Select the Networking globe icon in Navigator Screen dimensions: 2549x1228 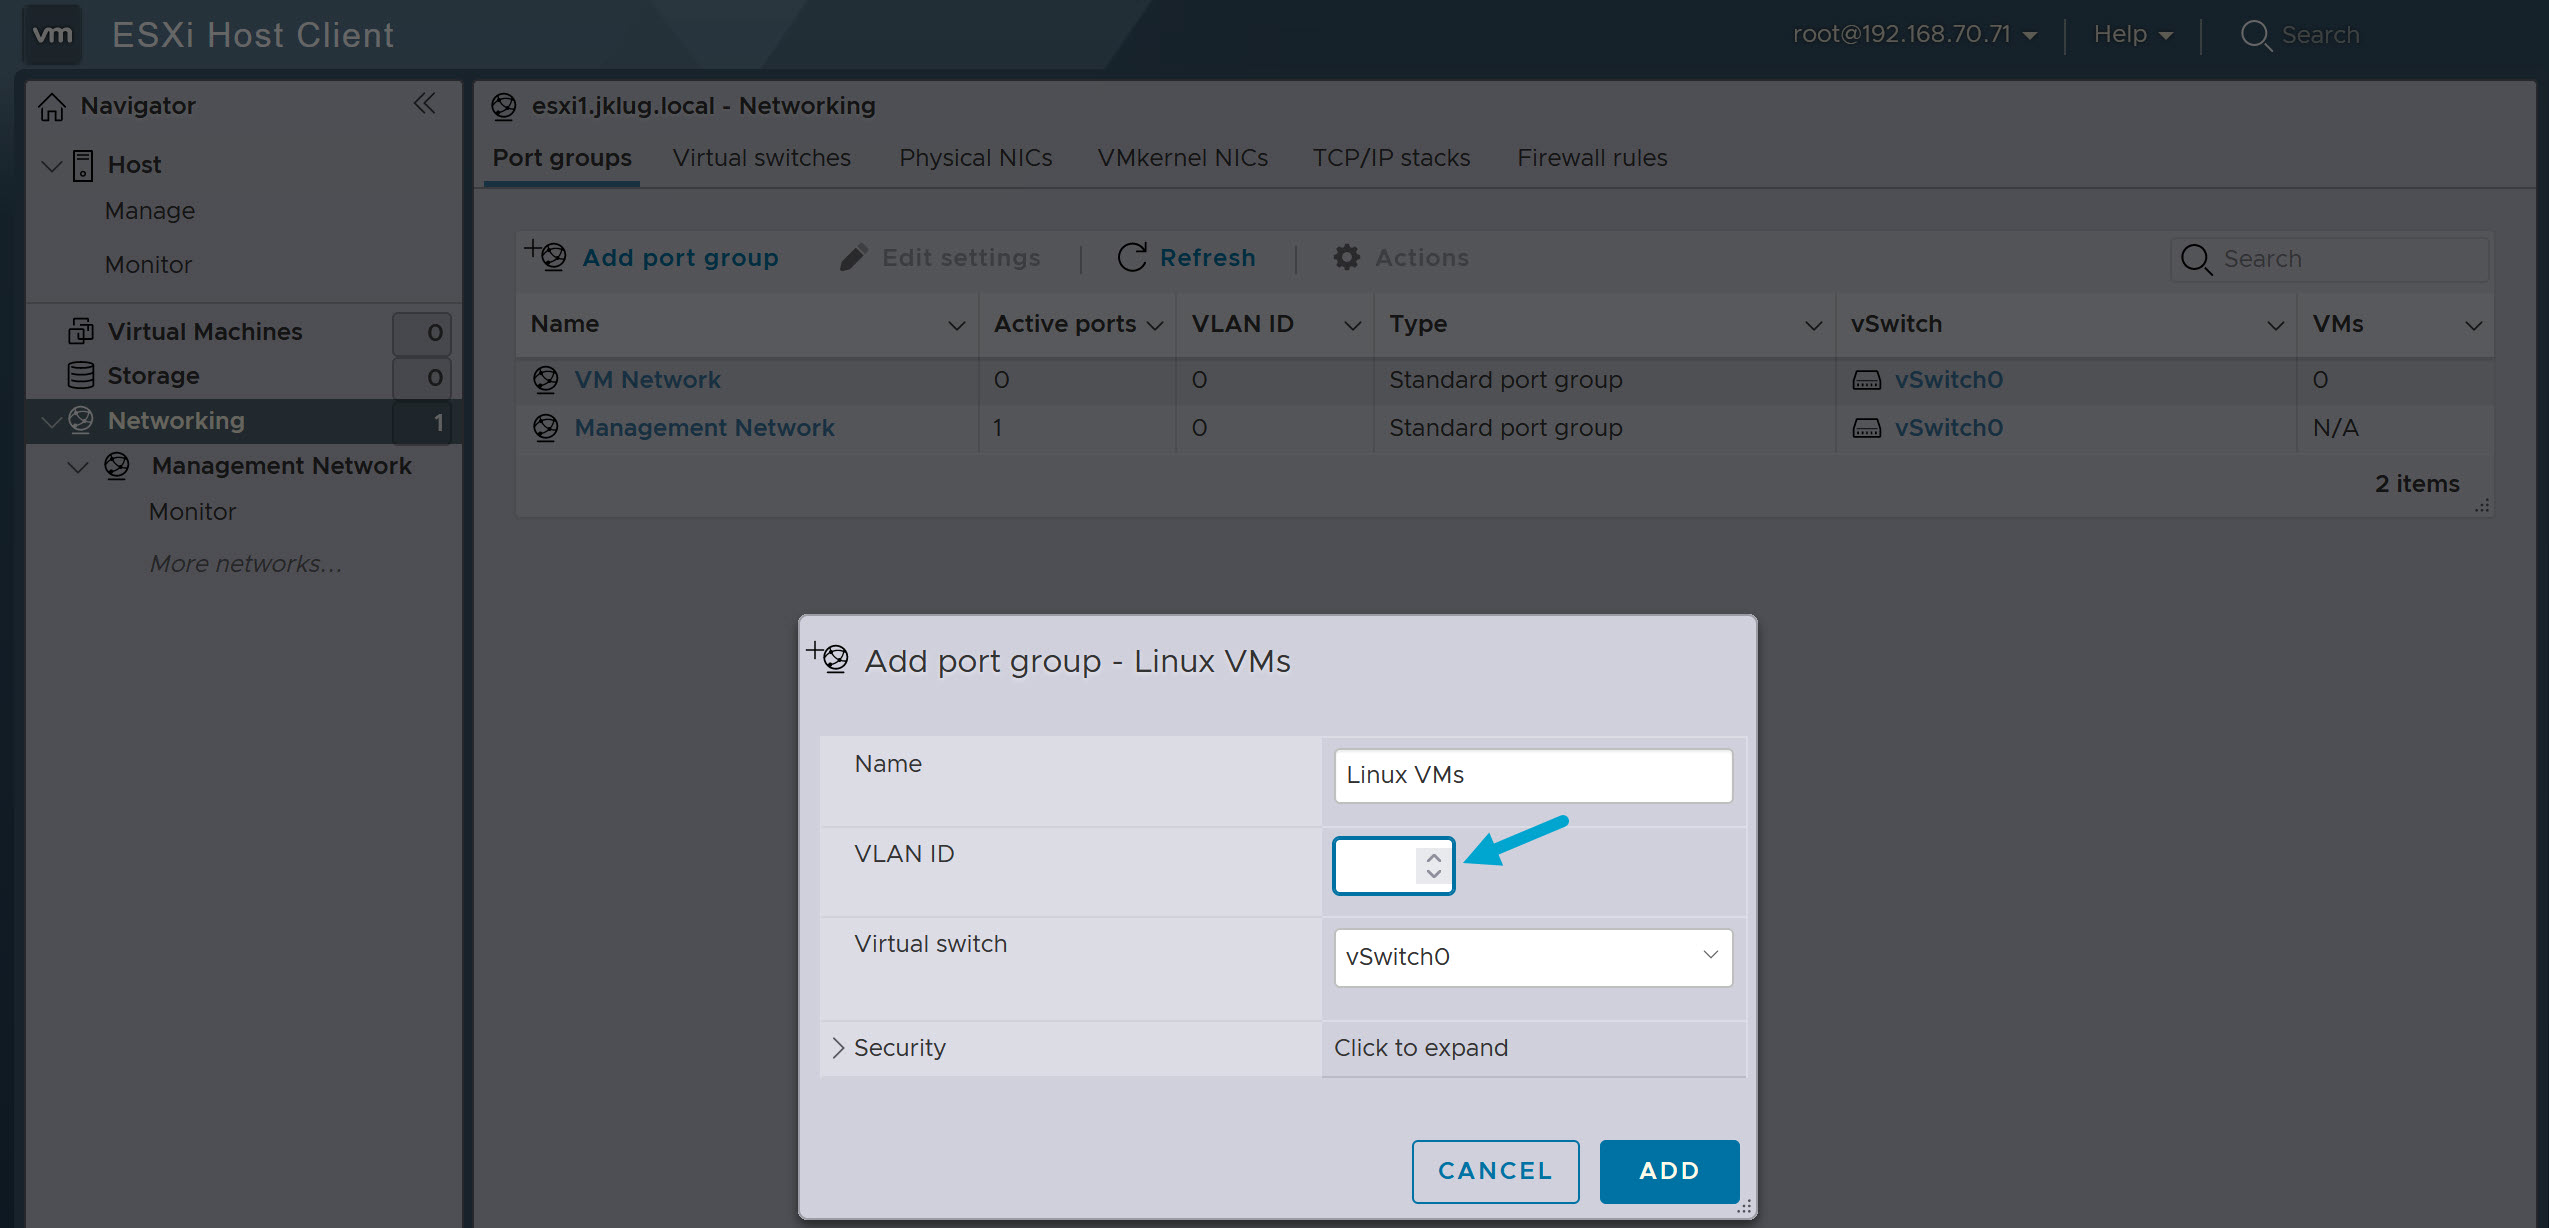click(79, 420)
